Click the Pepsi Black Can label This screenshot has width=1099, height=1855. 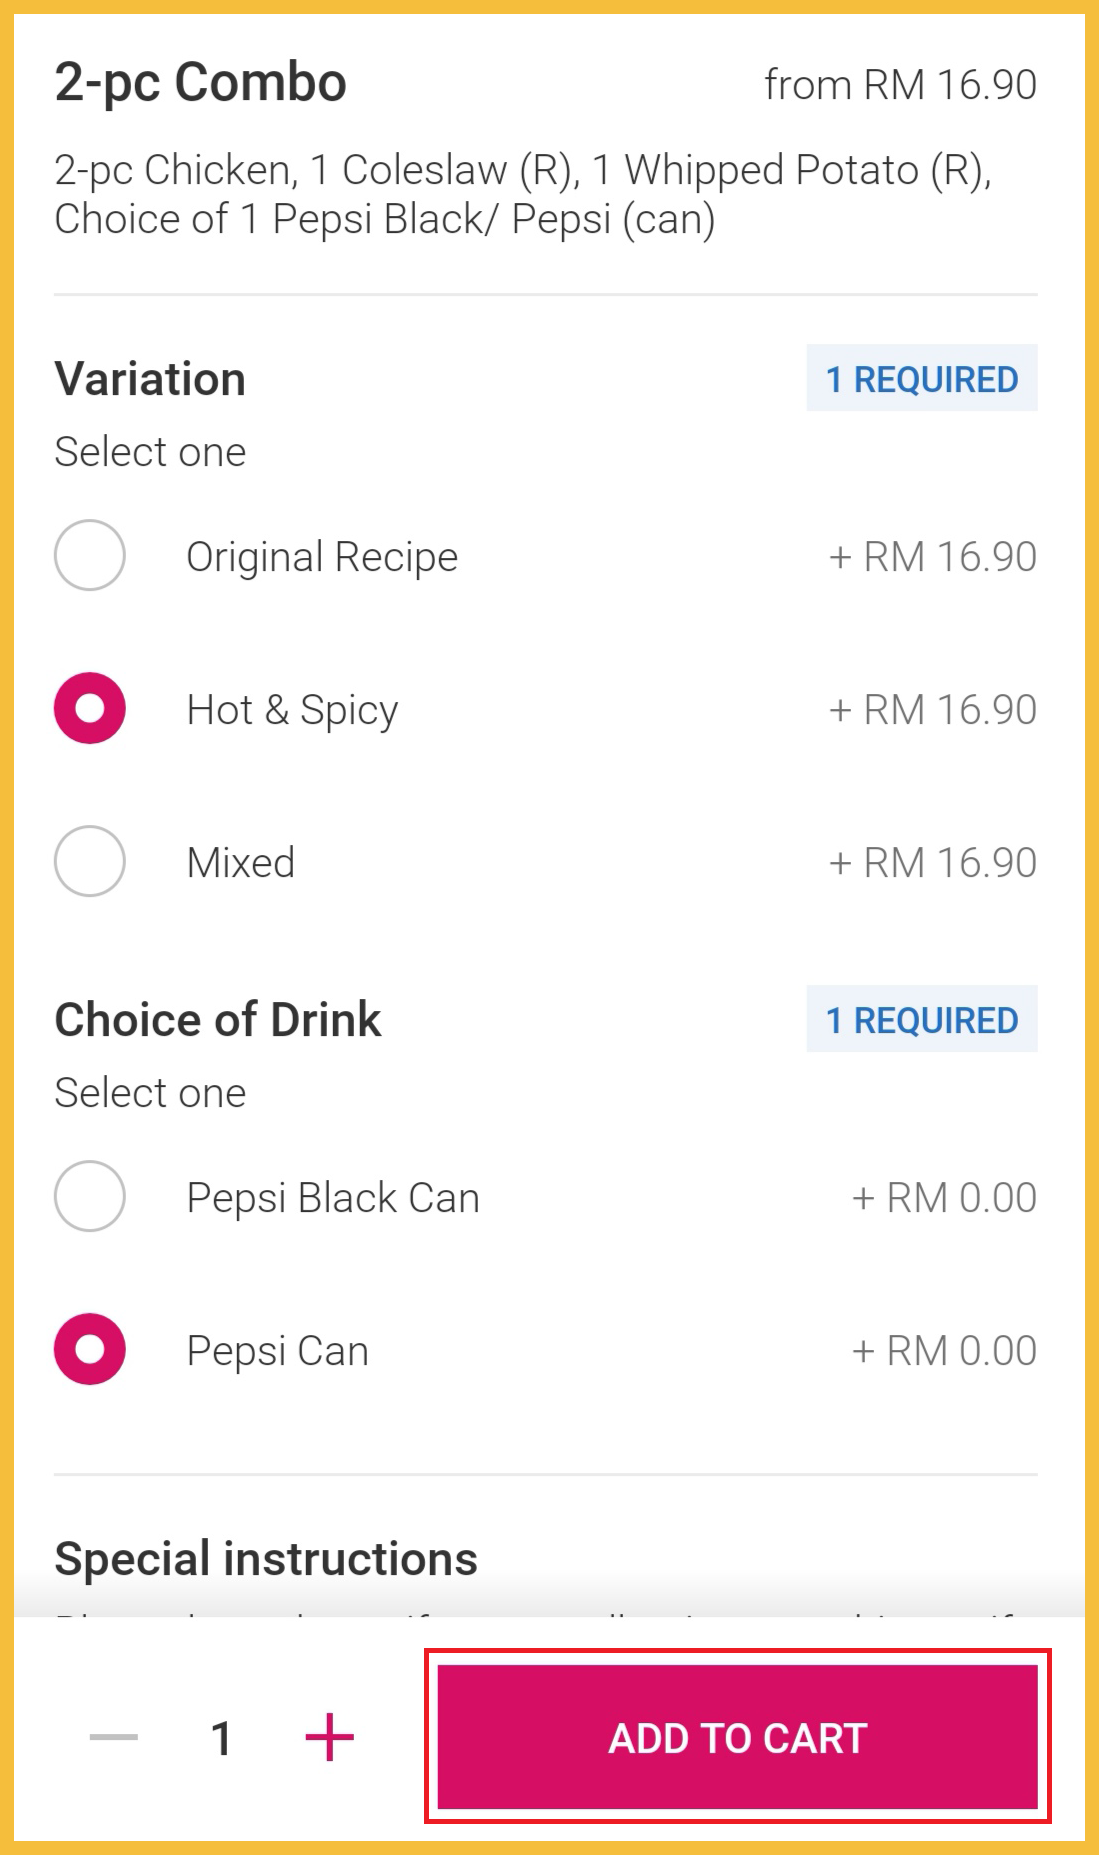[333, 1198]
